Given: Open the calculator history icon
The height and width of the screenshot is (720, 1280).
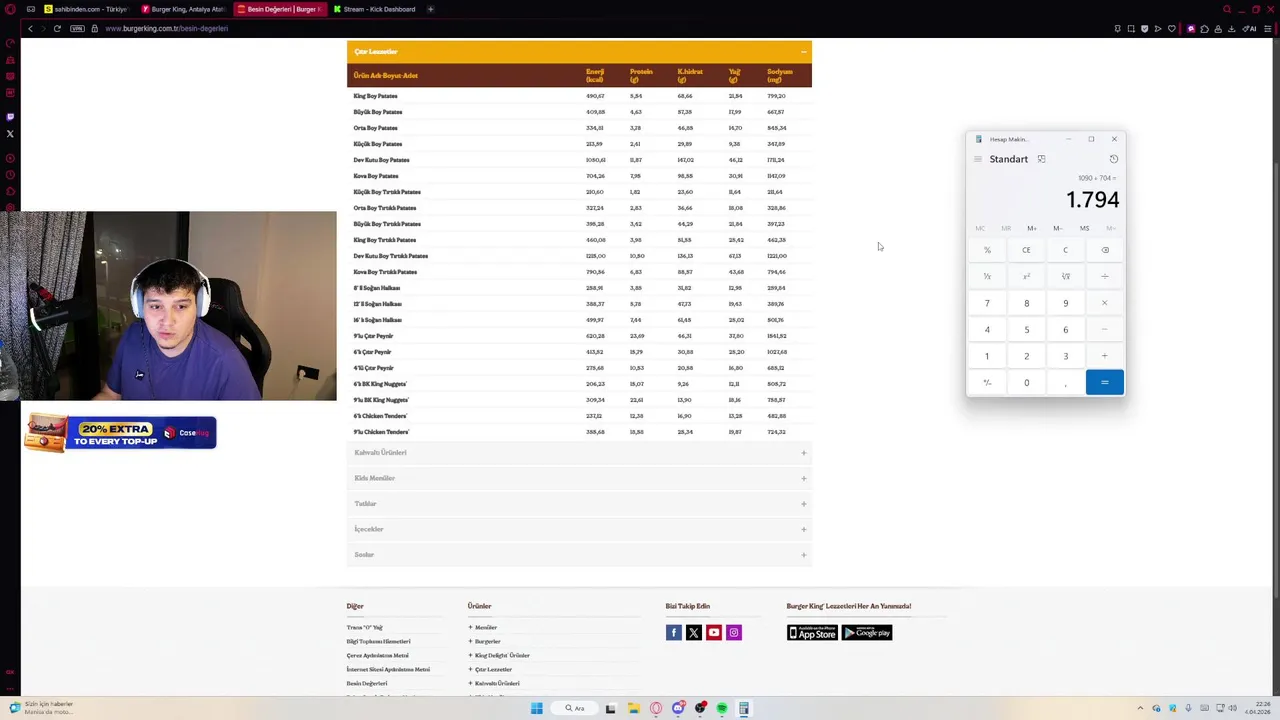Looking at the screenshot, I should point(1114,159).
